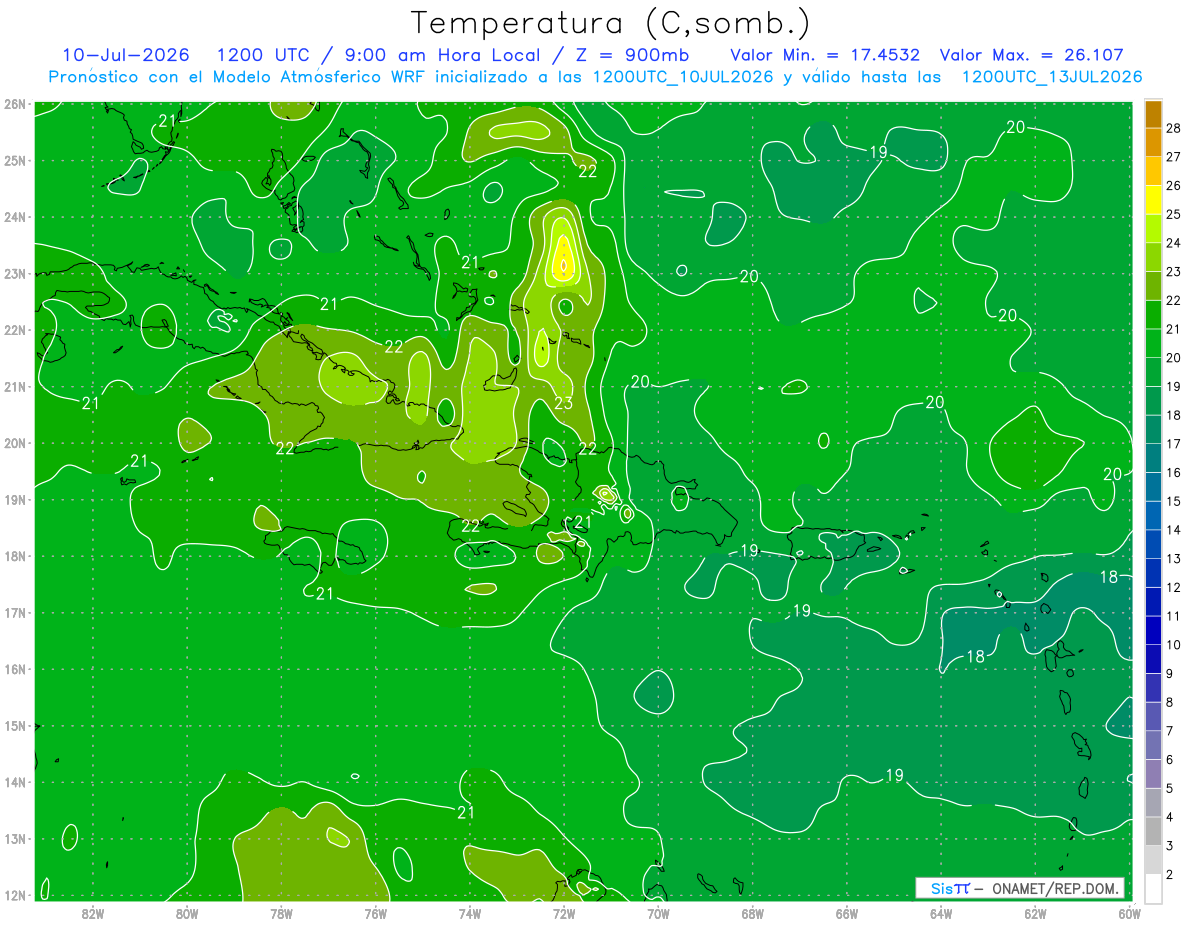Viewport: 1200px width, 927px height.
Task: Click '1200UTC_13JUL2026' valid-until time text
Action: point(1052,77)
